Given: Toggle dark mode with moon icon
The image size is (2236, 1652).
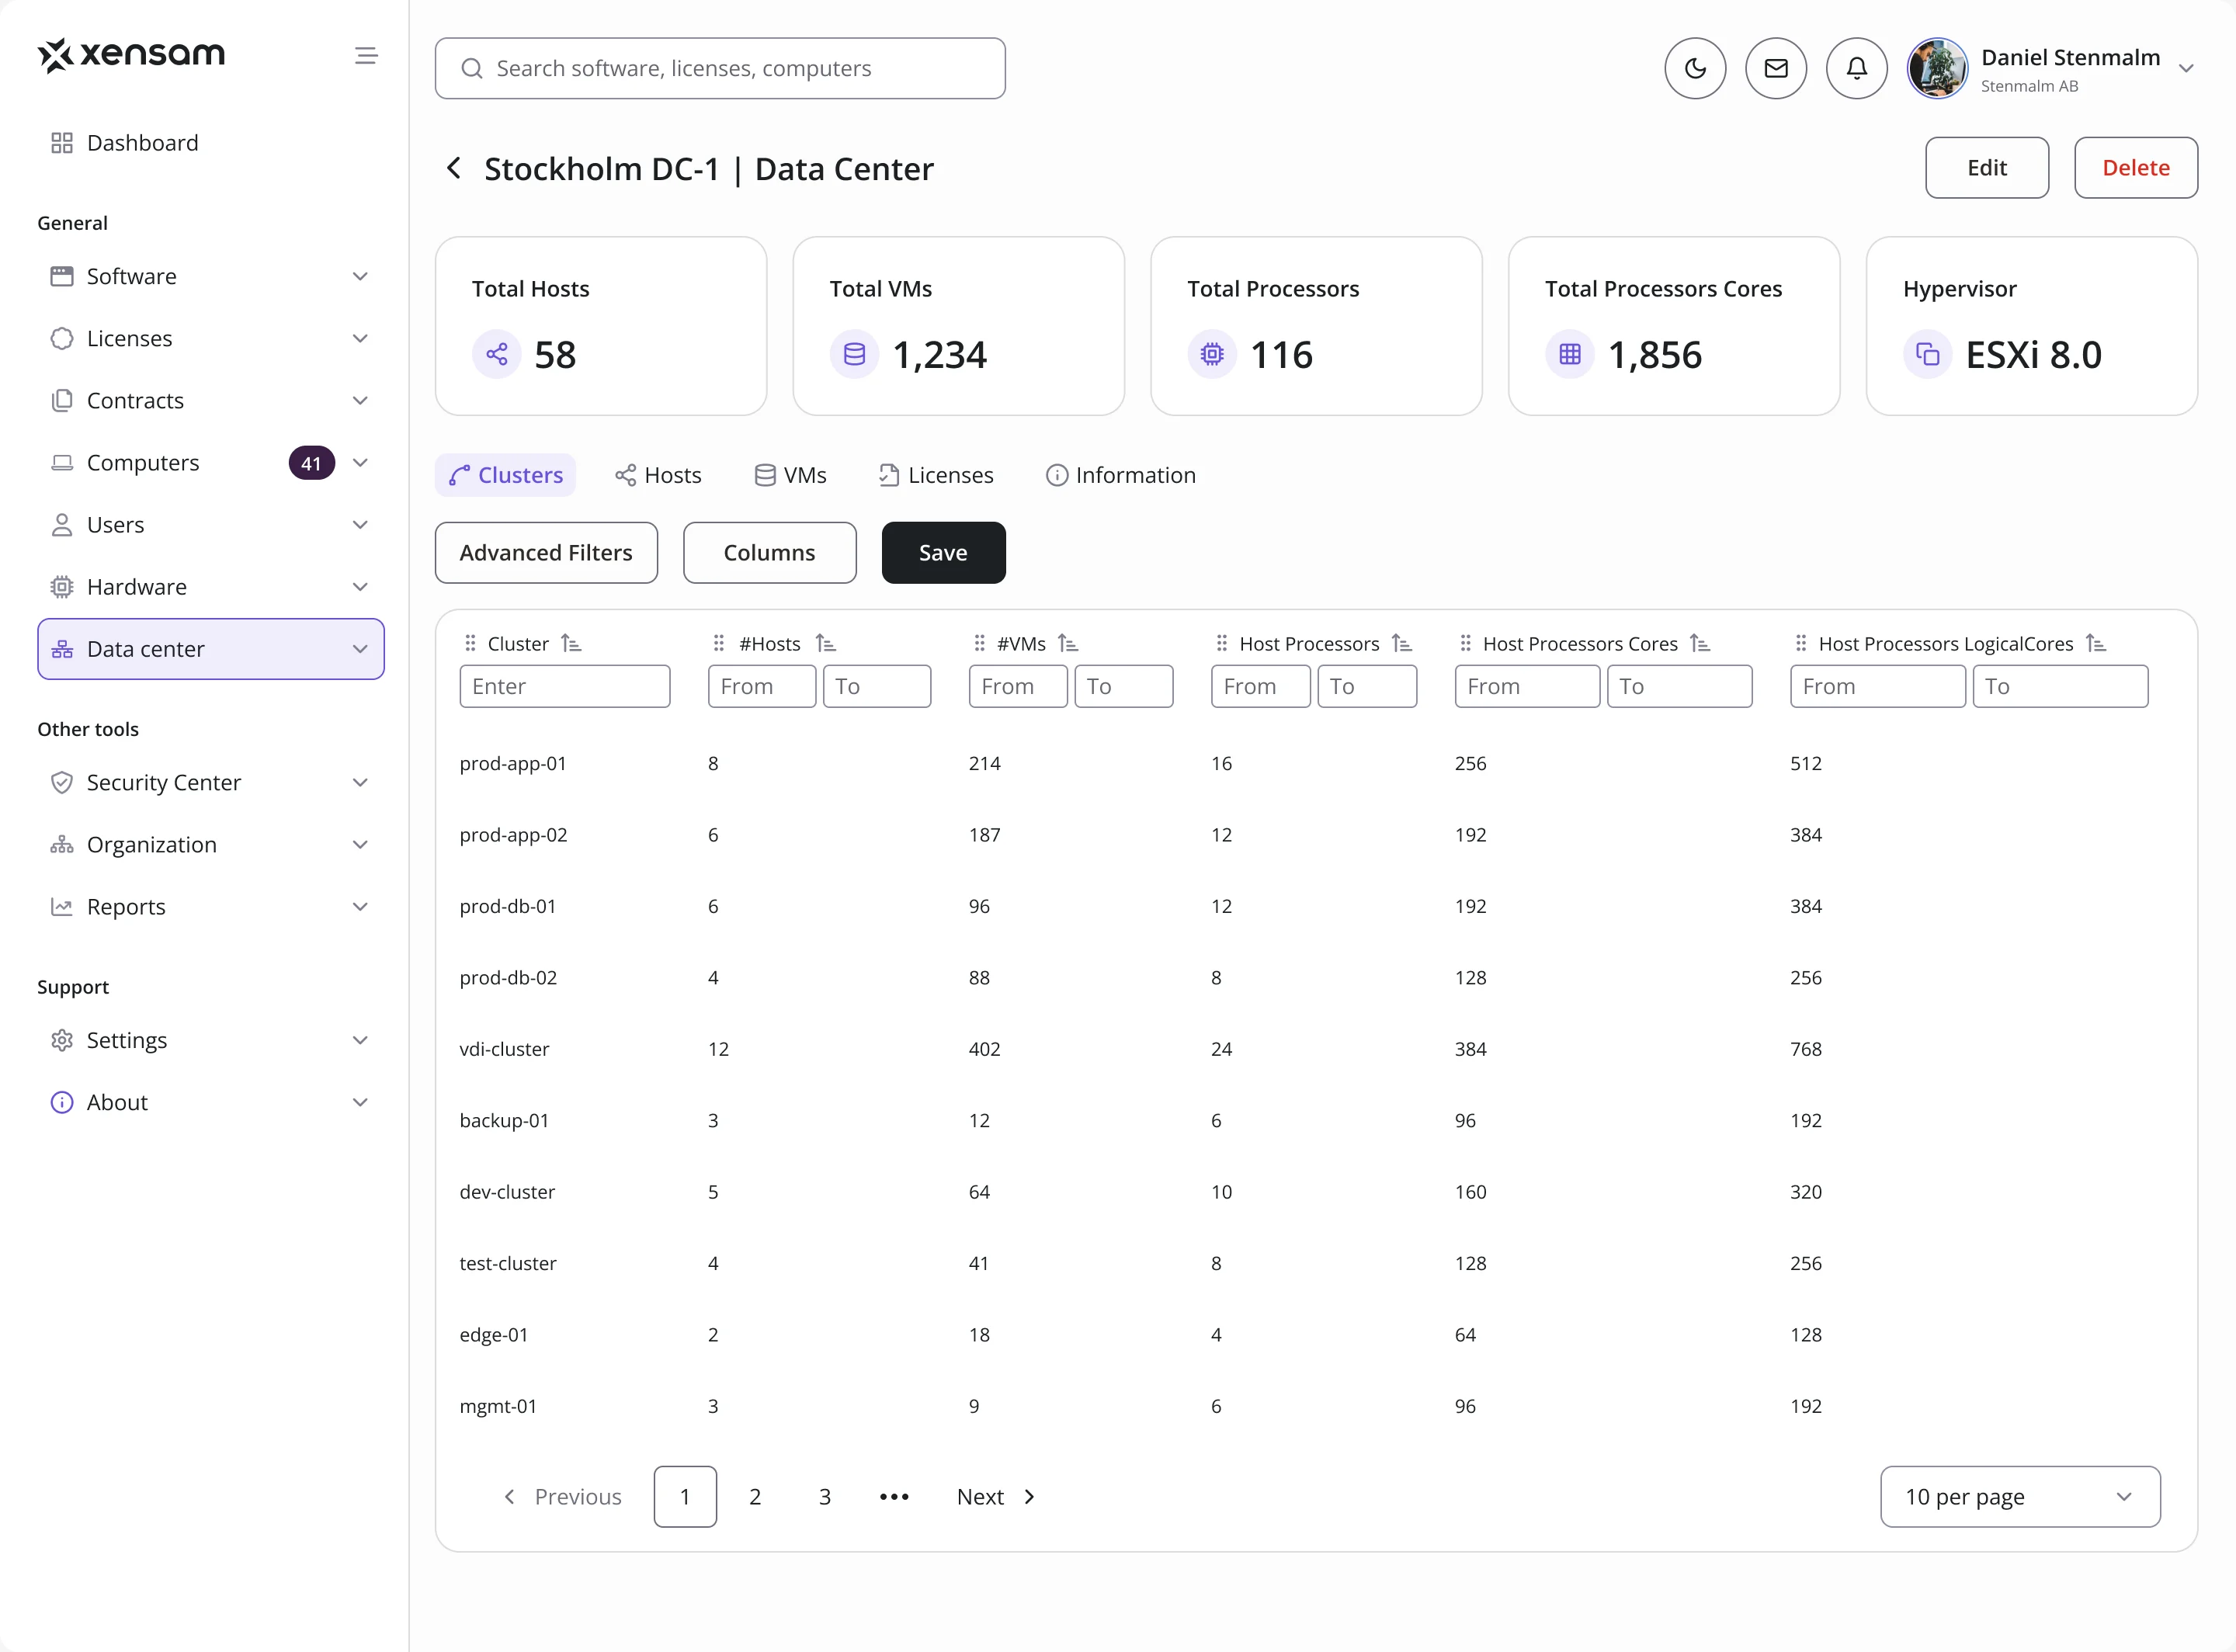Looking at the screenshot, I should pos(1695,68).
